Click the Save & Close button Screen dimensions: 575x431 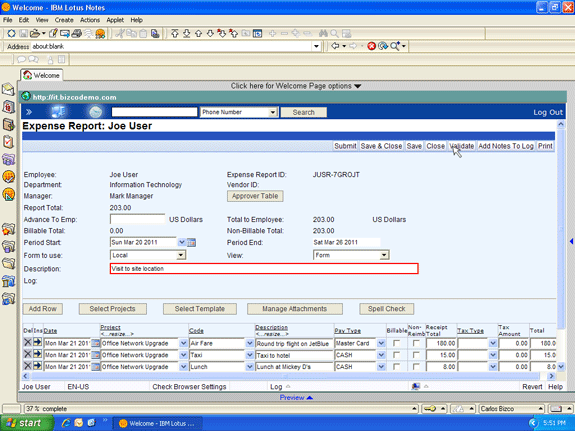click(381, 146)
